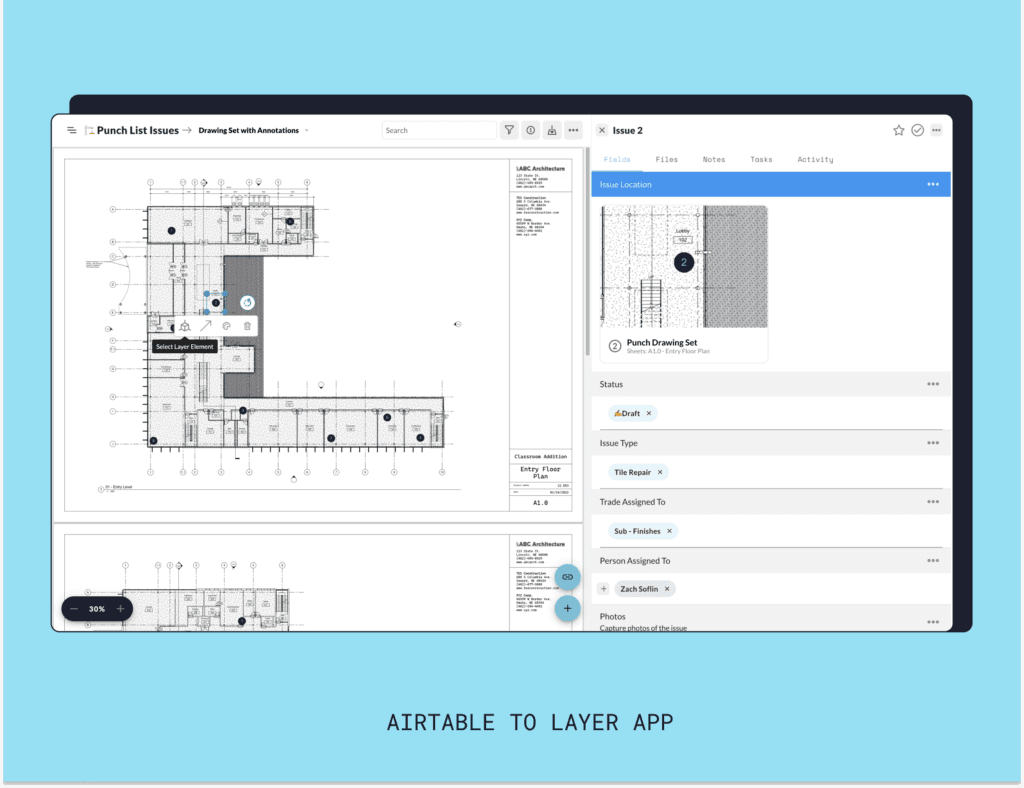
Task: Open the hamburger navigation menu
Action: click(72, 131)
